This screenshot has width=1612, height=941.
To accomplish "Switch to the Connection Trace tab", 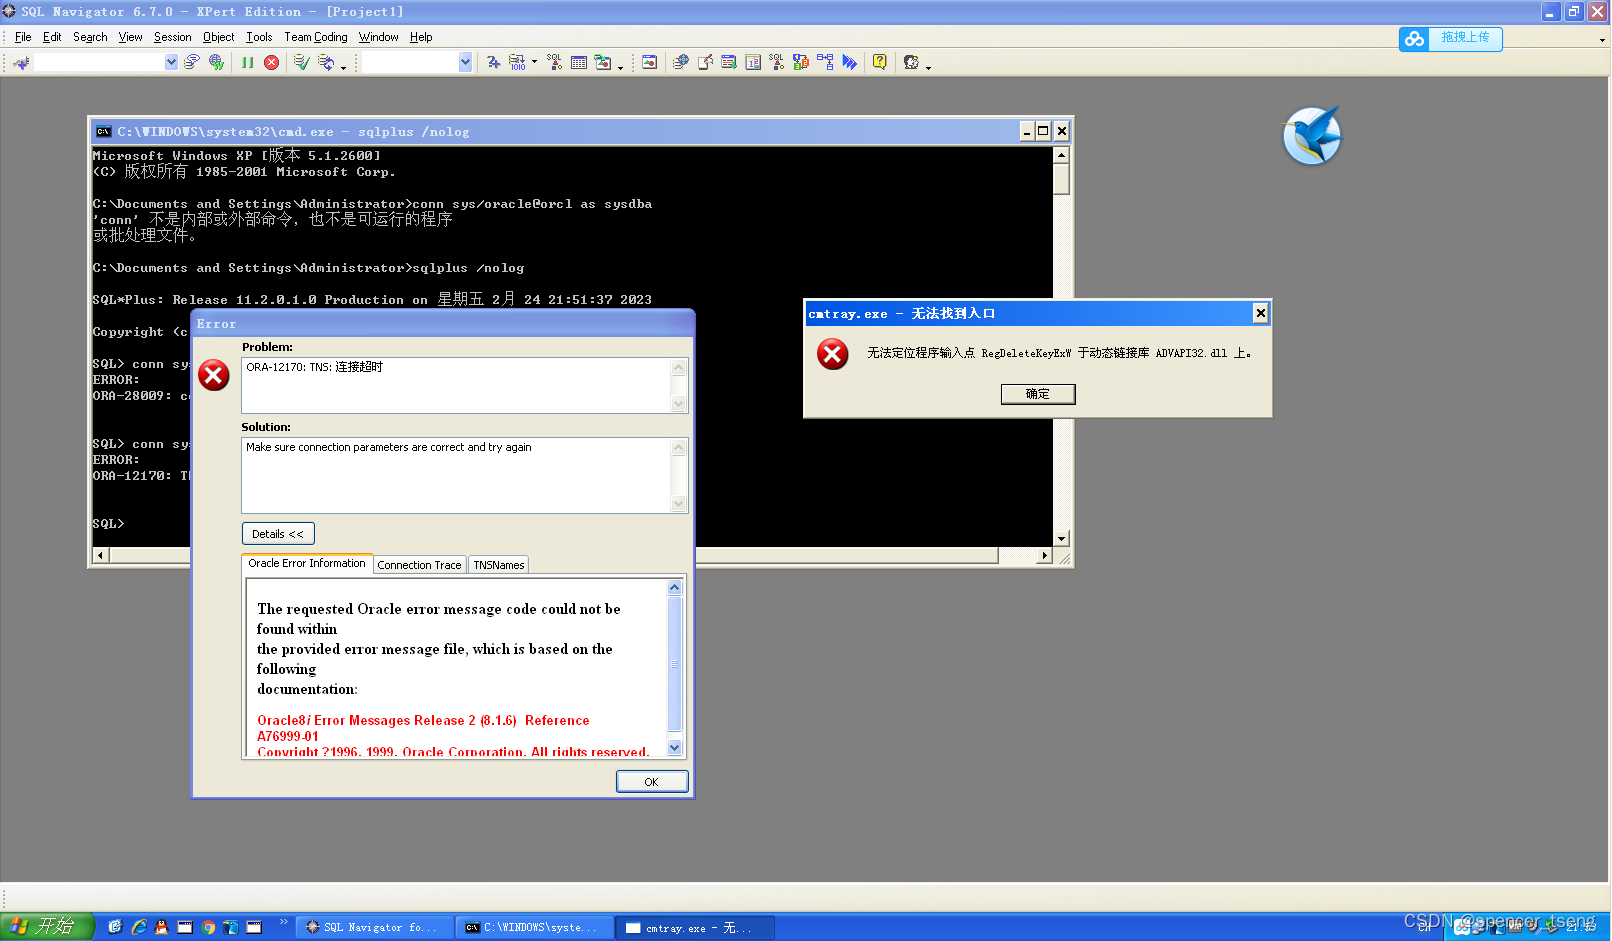I will [x=419, y=565].
